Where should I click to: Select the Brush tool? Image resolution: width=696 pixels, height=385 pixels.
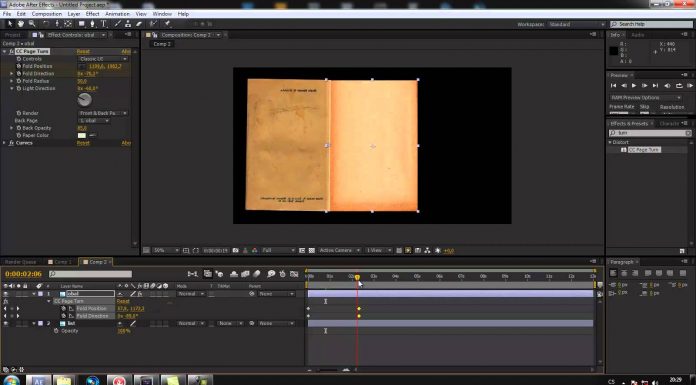(x=118, y=24)
